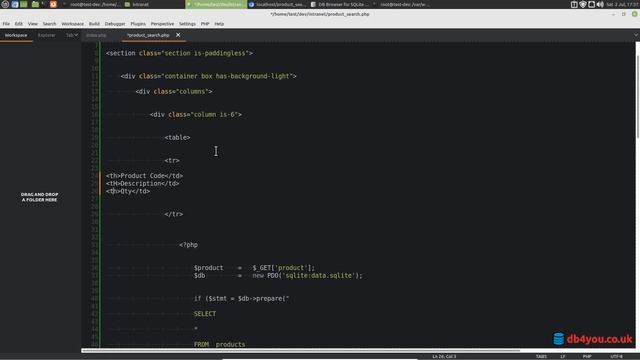Screen dimensions: 640x360
Task: Expand the sidebar Tab dropdown
Action: [x=71, y=36]
